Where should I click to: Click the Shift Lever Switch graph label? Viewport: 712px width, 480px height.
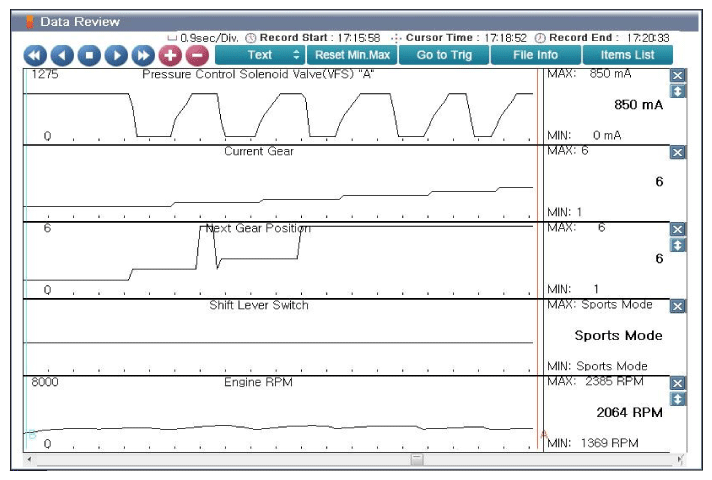259,305
